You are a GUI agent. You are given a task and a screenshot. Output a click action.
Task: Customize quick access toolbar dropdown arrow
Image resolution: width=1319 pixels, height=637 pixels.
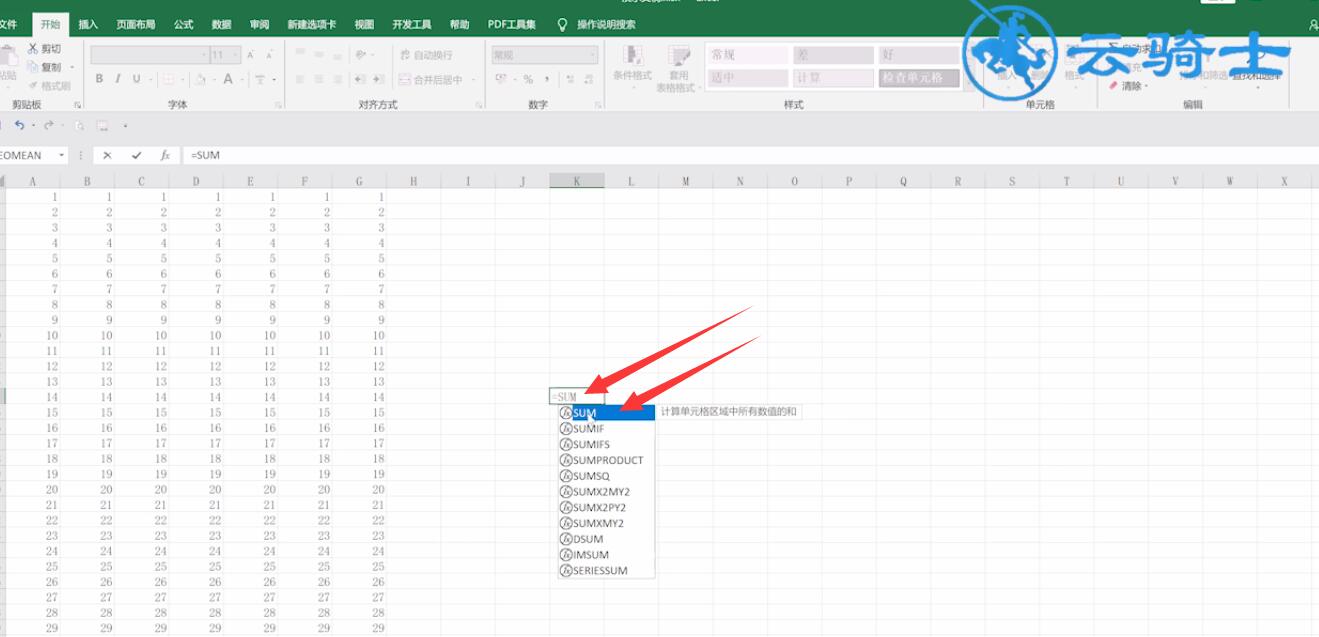pos(125,126)
